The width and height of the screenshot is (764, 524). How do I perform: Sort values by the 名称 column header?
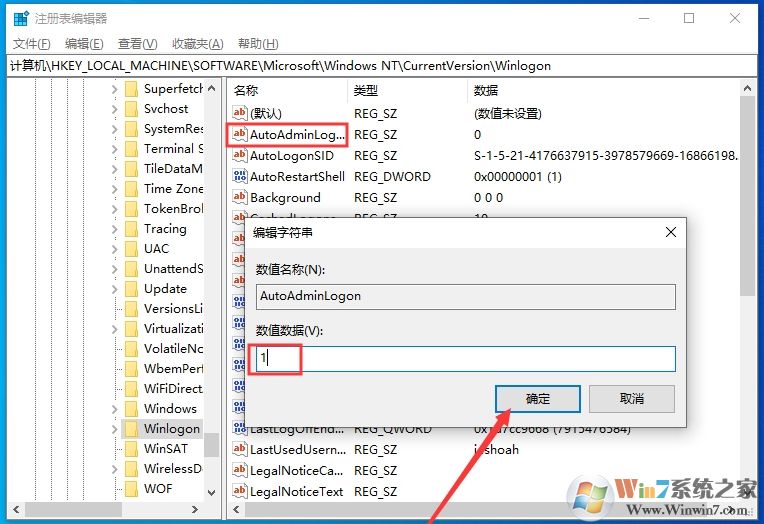287,90
